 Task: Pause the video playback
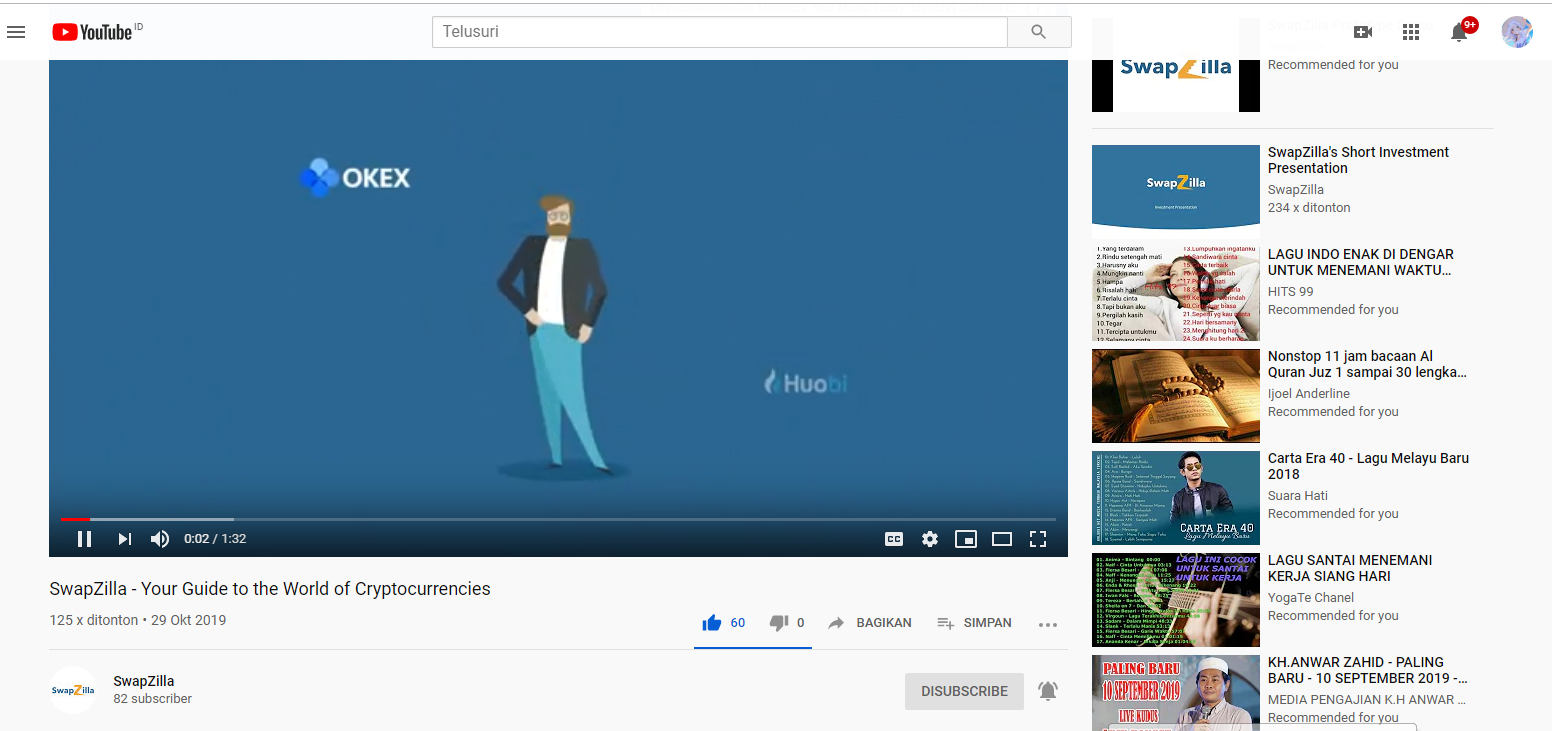(x=85, y=539)
